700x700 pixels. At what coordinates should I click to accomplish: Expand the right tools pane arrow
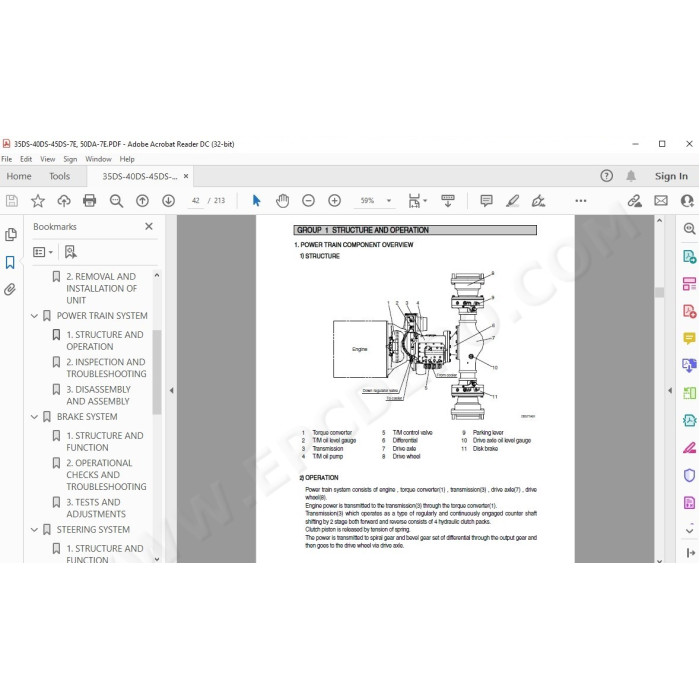pyautogui.click(x=670, y=390)
